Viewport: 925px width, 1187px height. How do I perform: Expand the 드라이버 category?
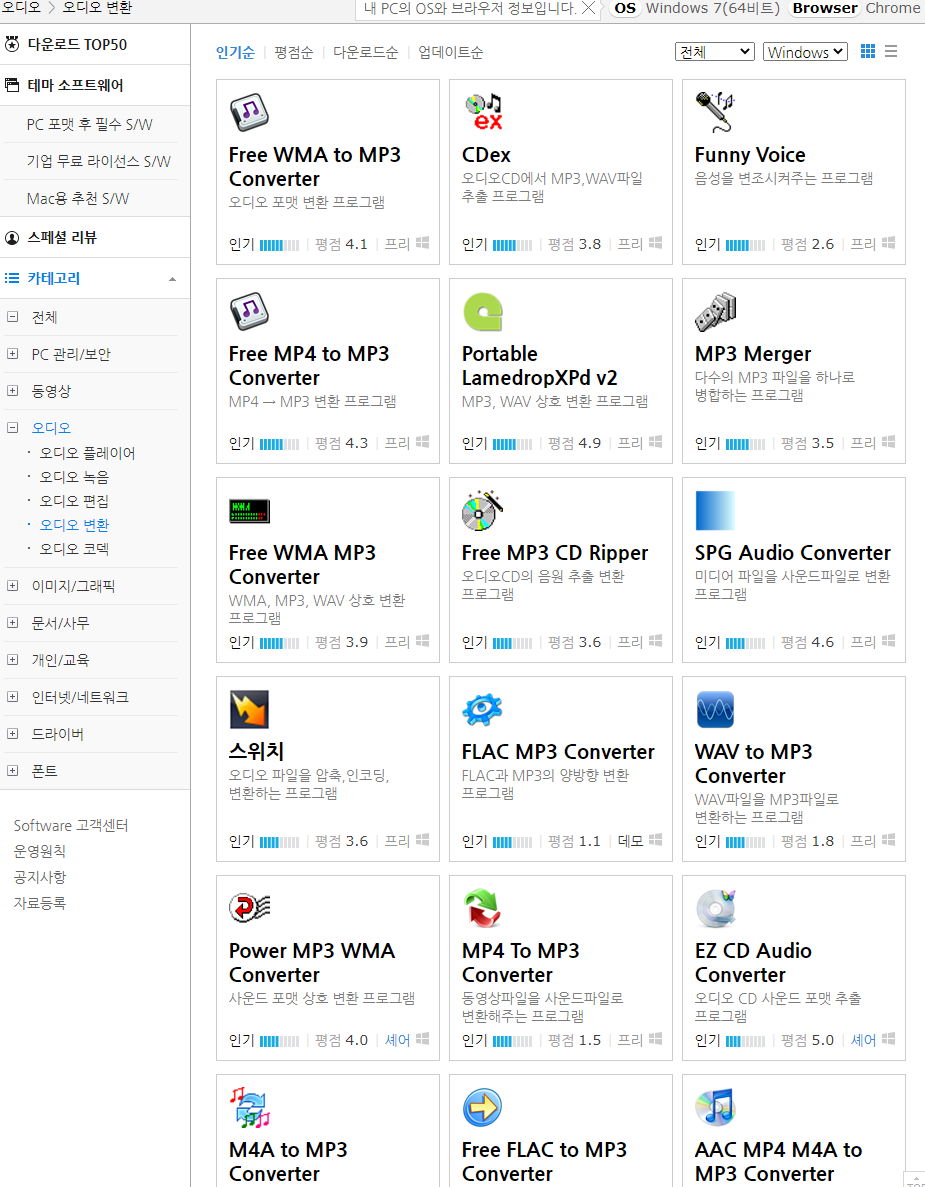pyautogui.click(x=13, y=734)
